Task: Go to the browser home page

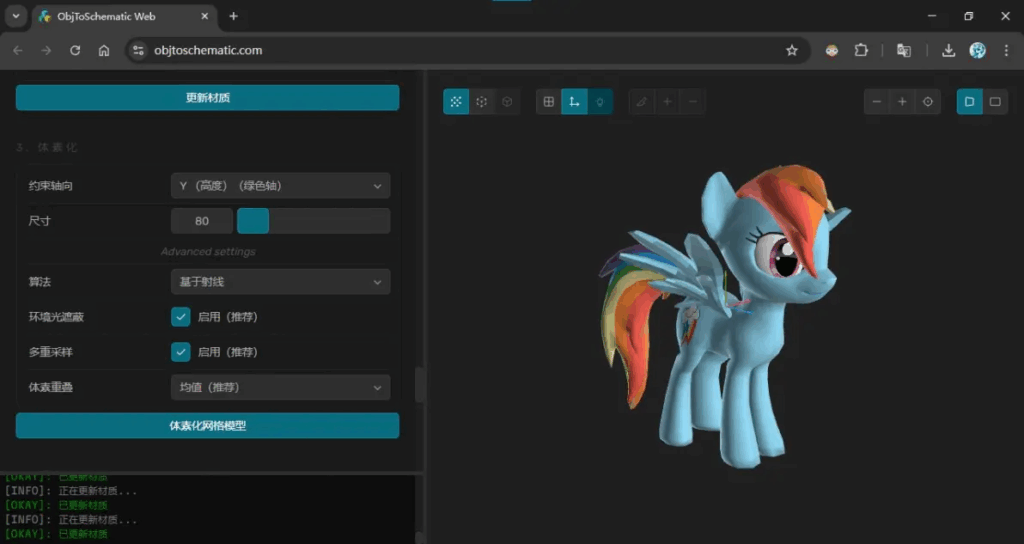Action: pos(104,50)
